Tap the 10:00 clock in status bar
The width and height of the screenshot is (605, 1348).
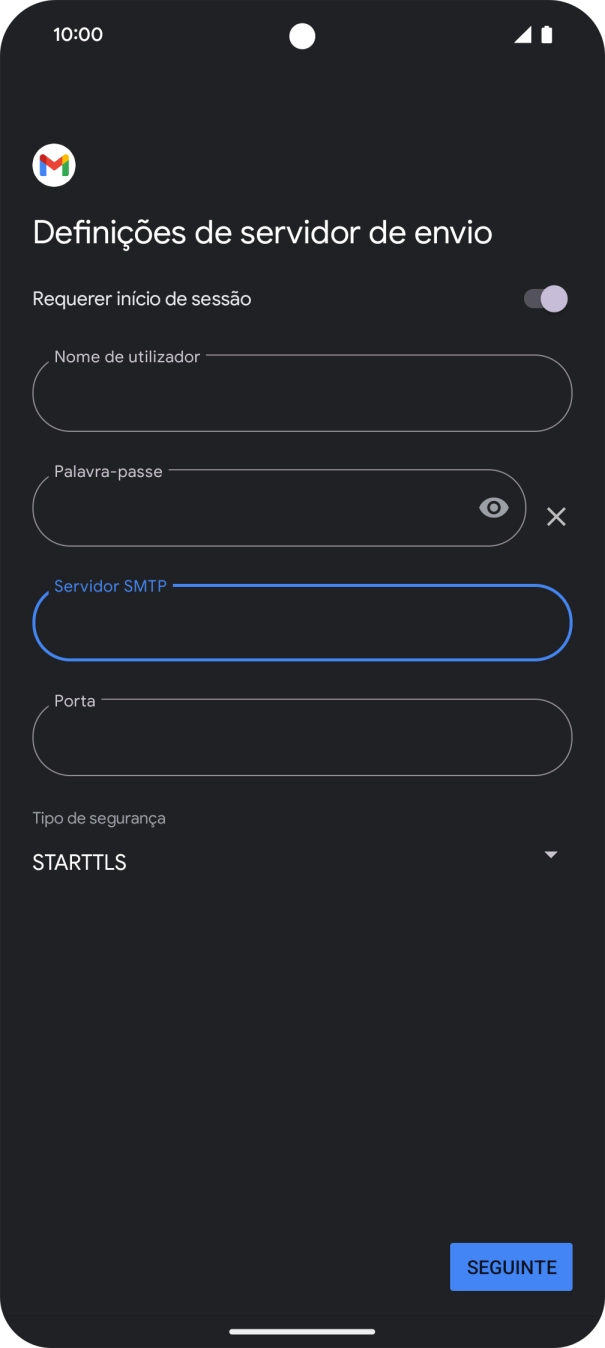(x=78, y=35)
